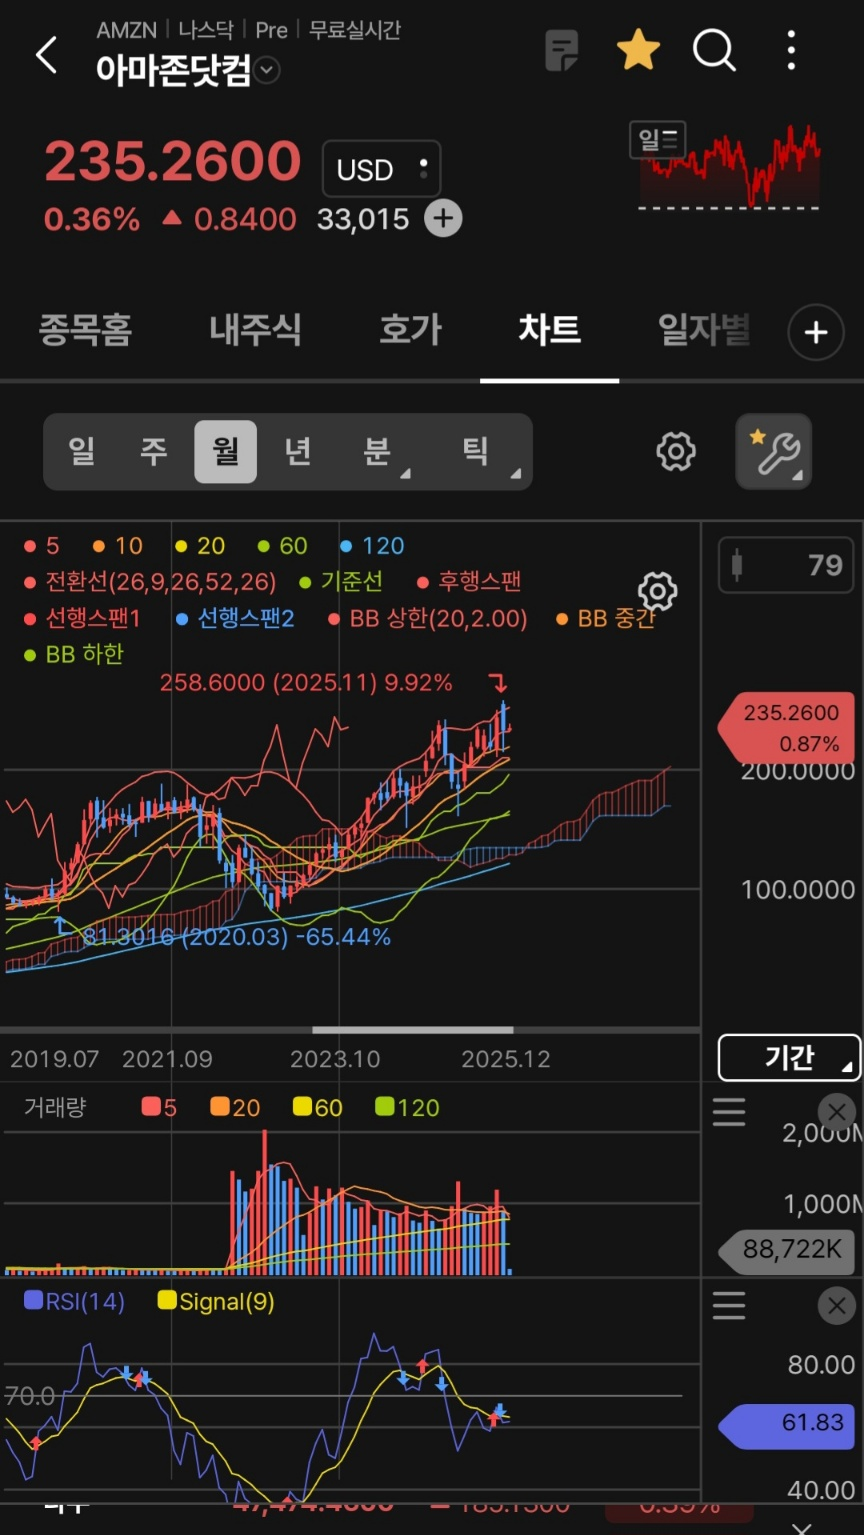
Task: Tap the 258.6000 (2025.11) high marker
Action: coord(306,683)
